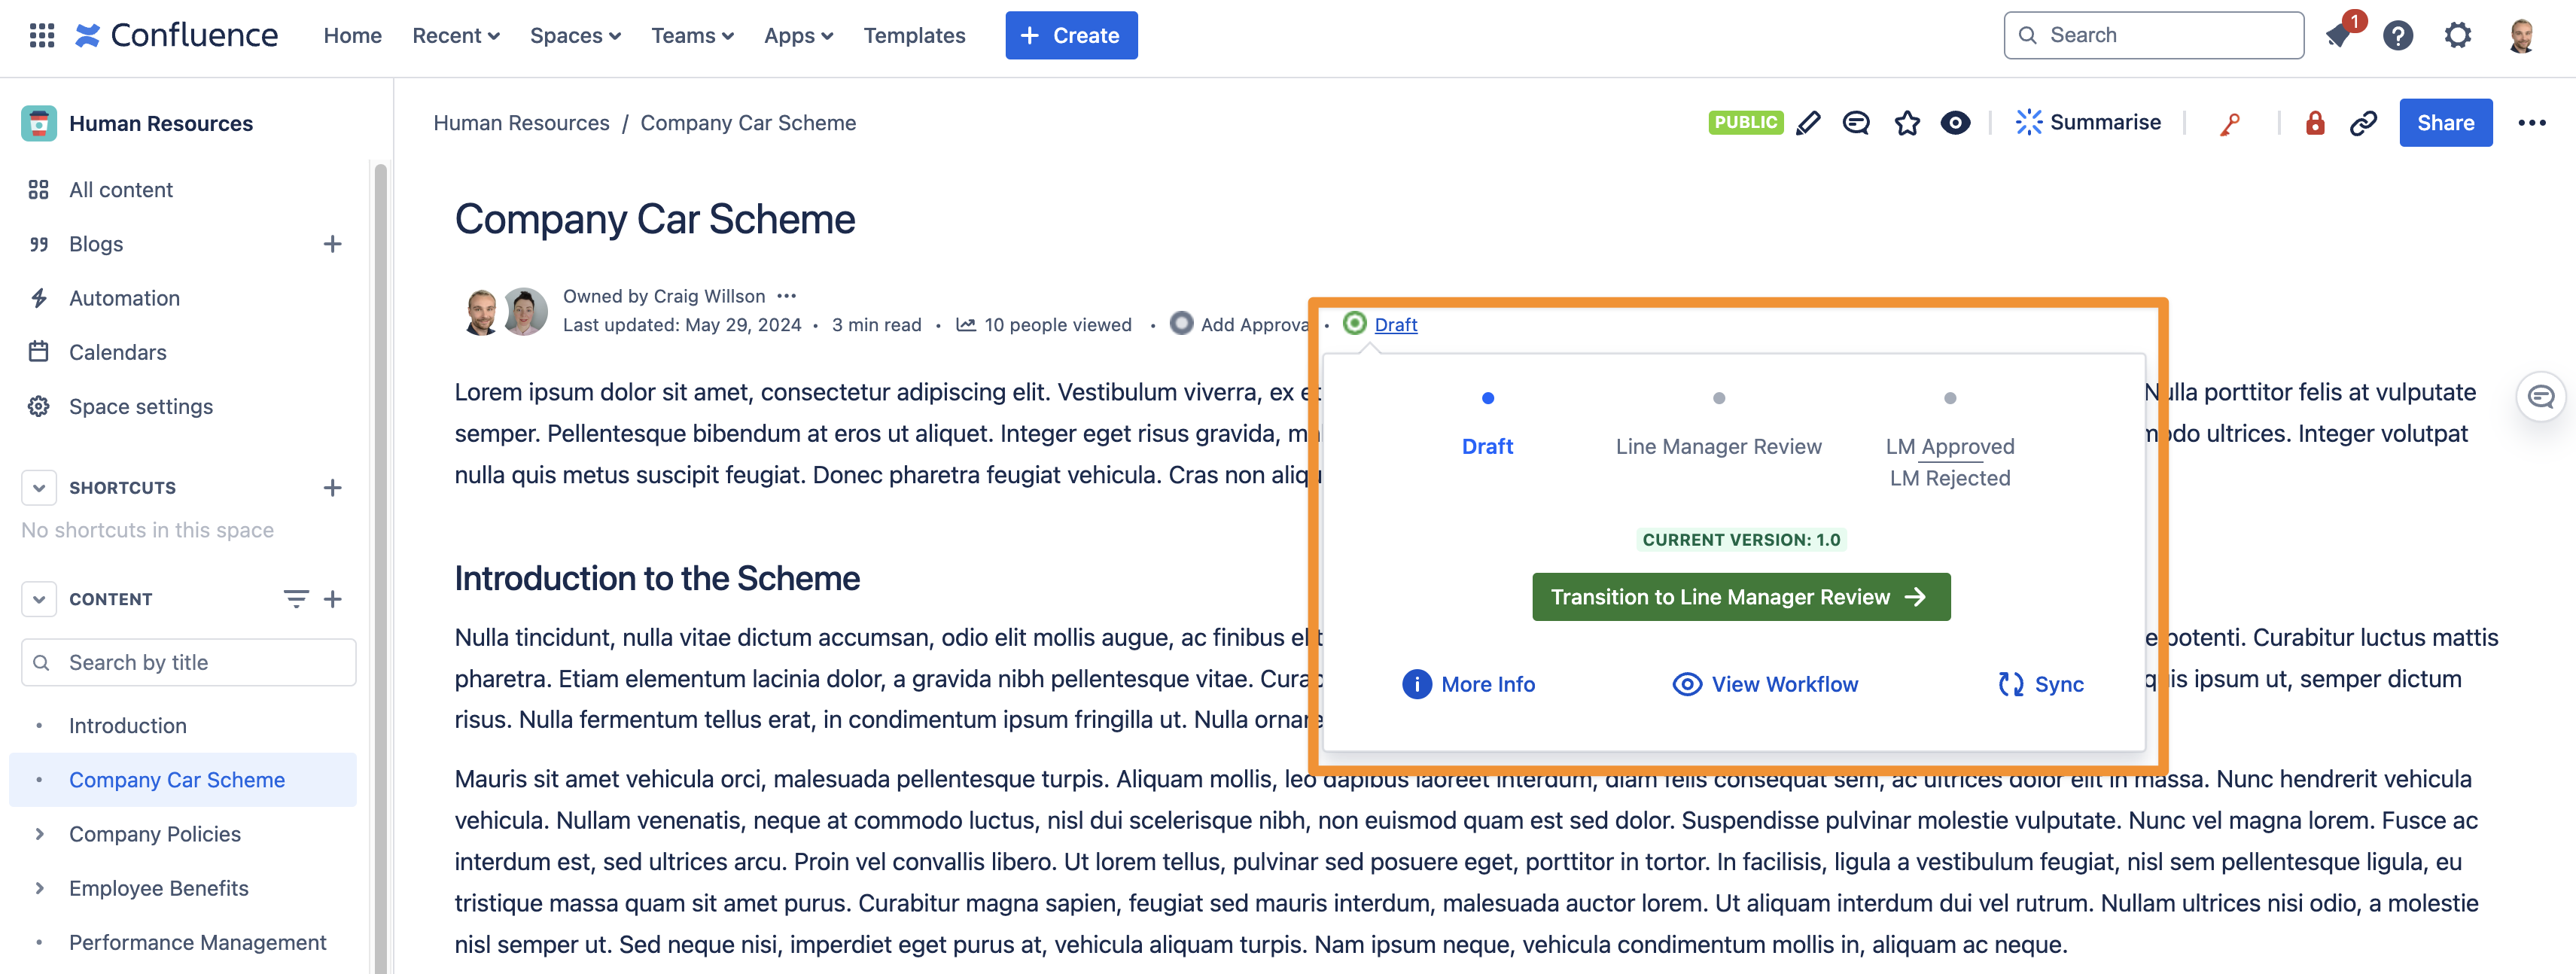Open the page comments icon
Screen dimensions: 2576x974
click(x=1856, y=123)
